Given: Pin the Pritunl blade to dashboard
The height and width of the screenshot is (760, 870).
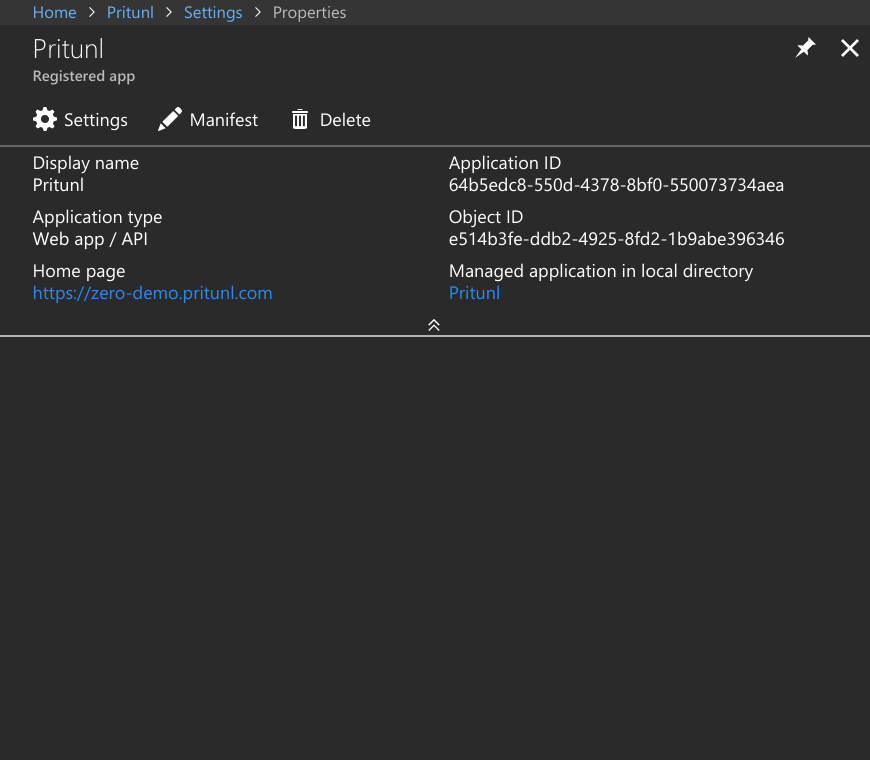Looking at the screenshot, I should pyautogui.click(x=805, y=48).
